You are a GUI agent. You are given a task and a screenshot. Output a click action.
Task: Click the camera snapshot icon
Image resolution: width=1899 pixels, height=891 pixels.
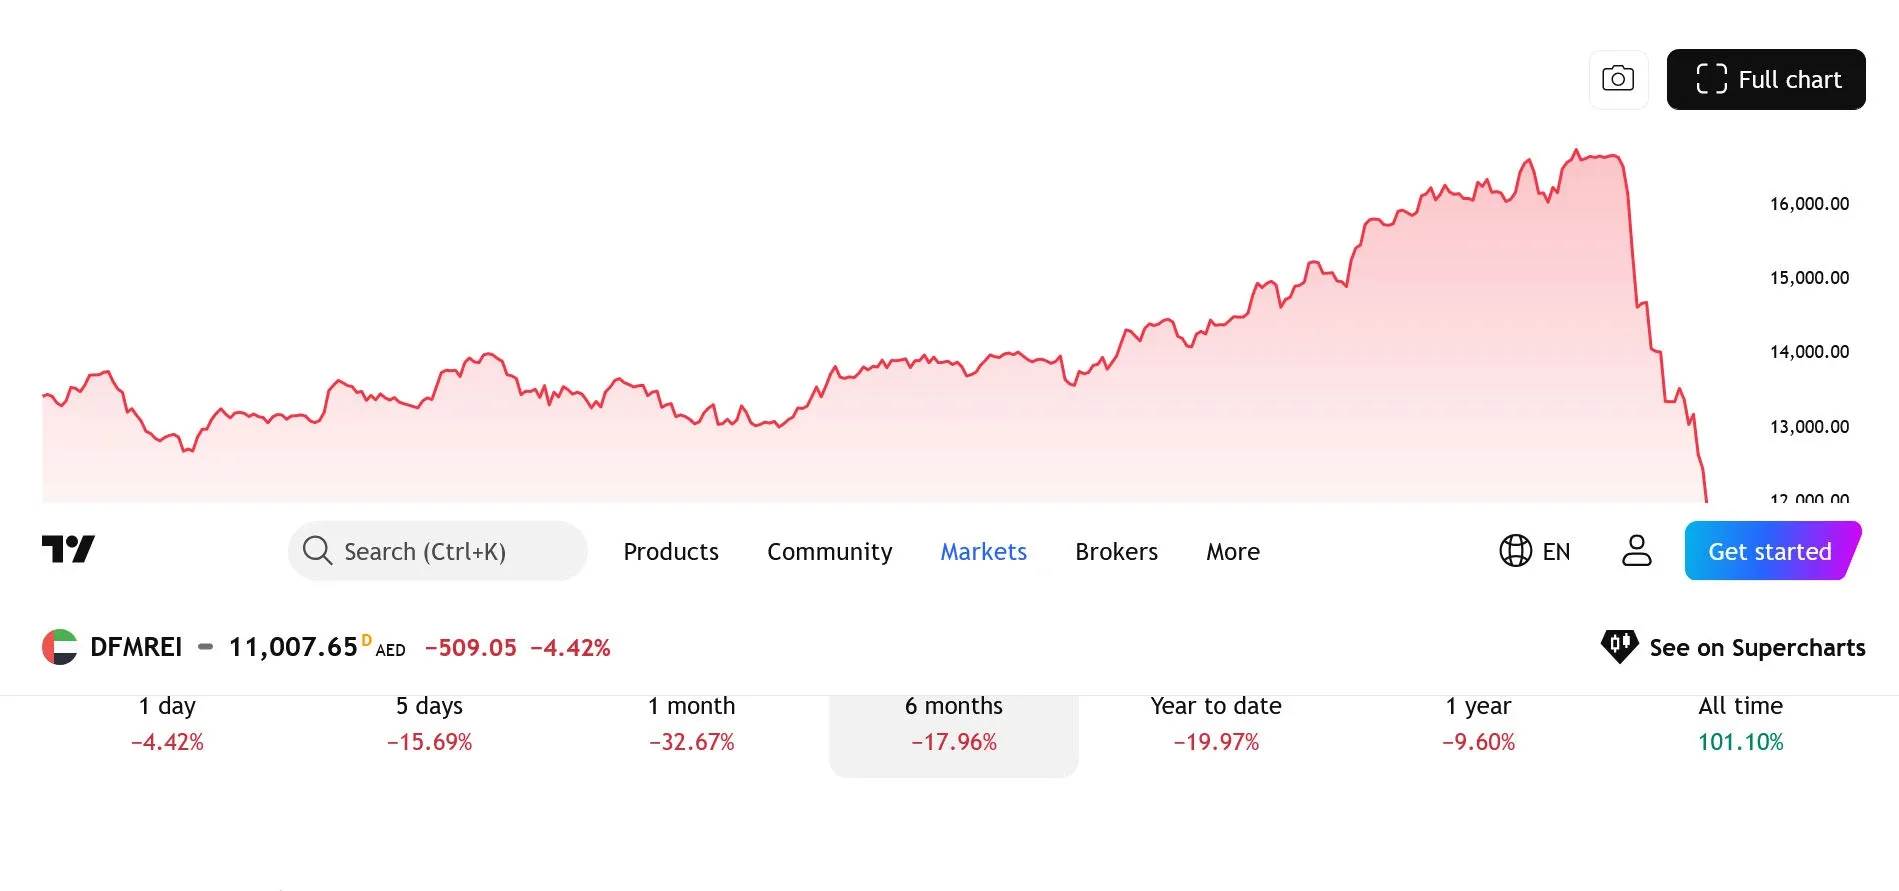click(x=1618, y=79)
